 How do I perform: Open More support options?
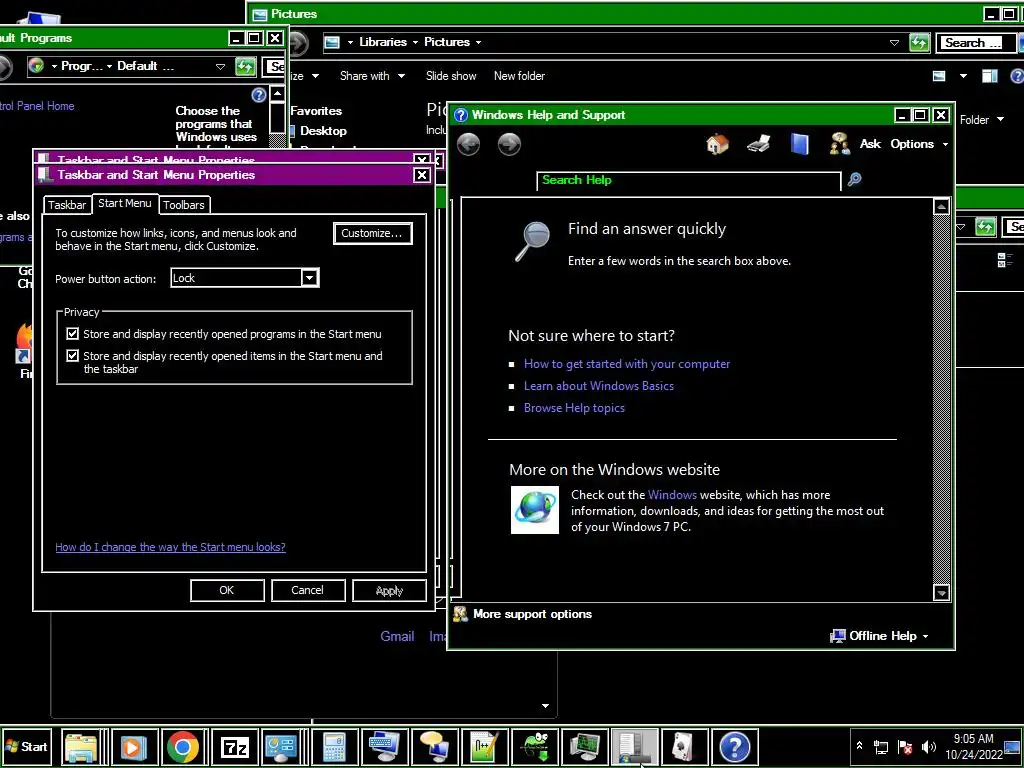[x=532, y=614]
